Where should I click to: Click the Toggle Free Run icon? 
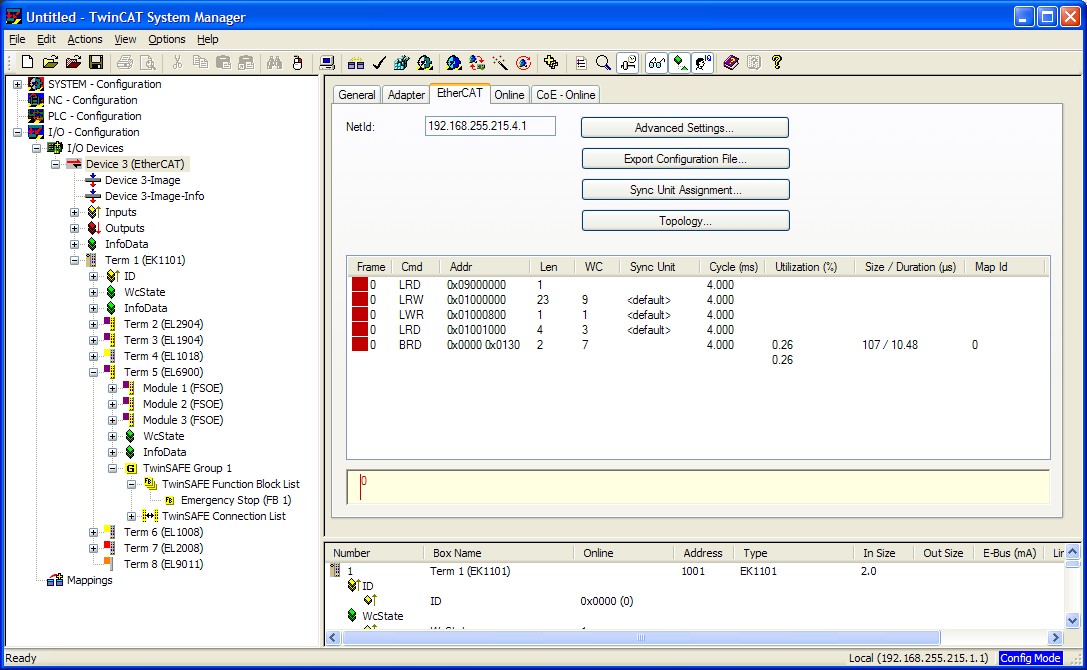point(523,62)
